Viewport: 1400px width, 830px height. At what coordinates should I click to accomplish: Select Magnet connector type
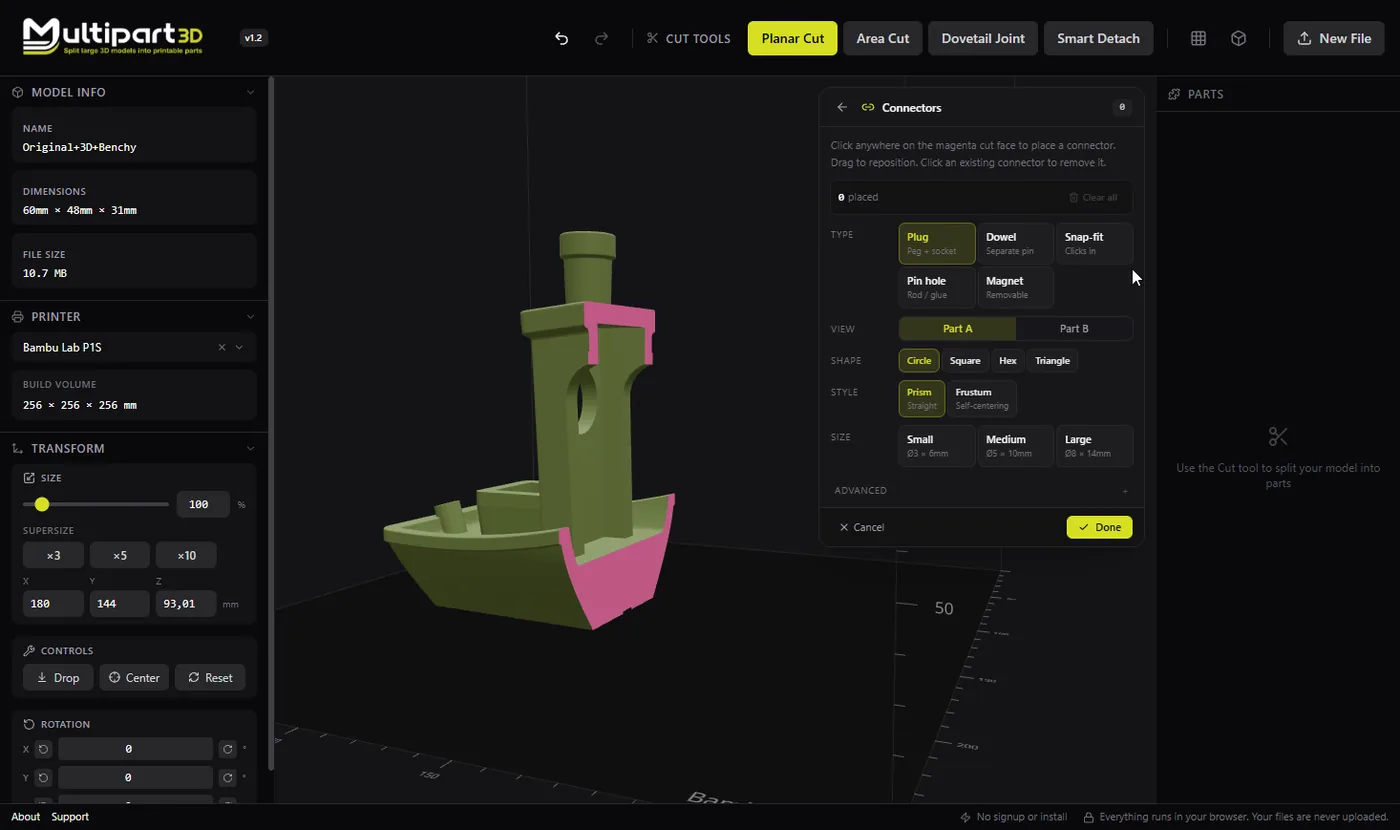click(x=1016, y=288)
